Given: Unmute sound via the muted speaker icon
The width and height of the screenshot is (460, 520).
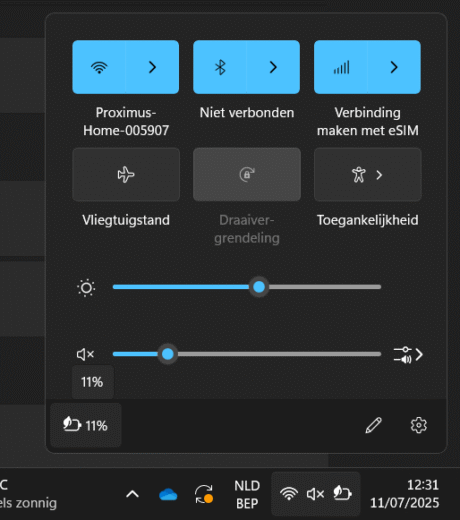Looking at the screenshot, I should [x=86, y=354].
